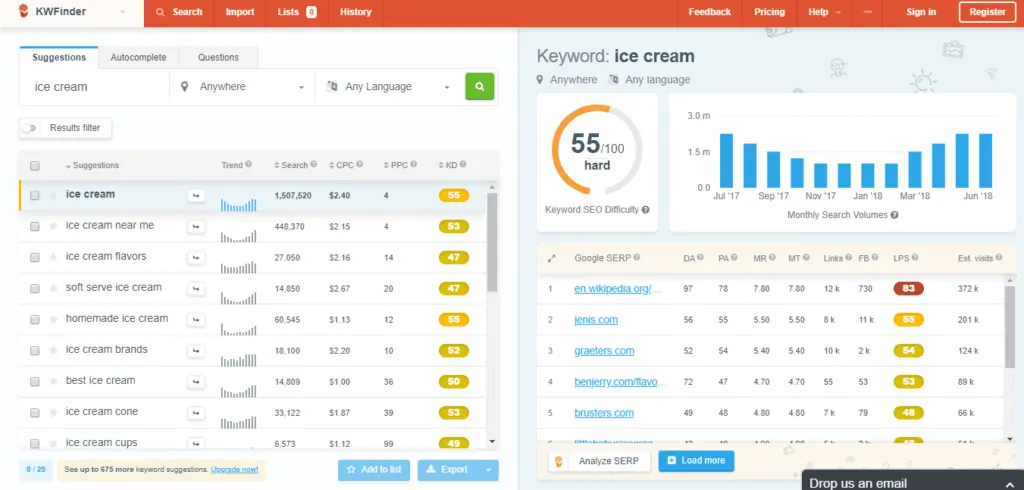Image resolution: width=1024 pixels, height=490 pixels.
Task: Click arrow icon next to 'best ice cream'
Action: (x=195, y=382)
